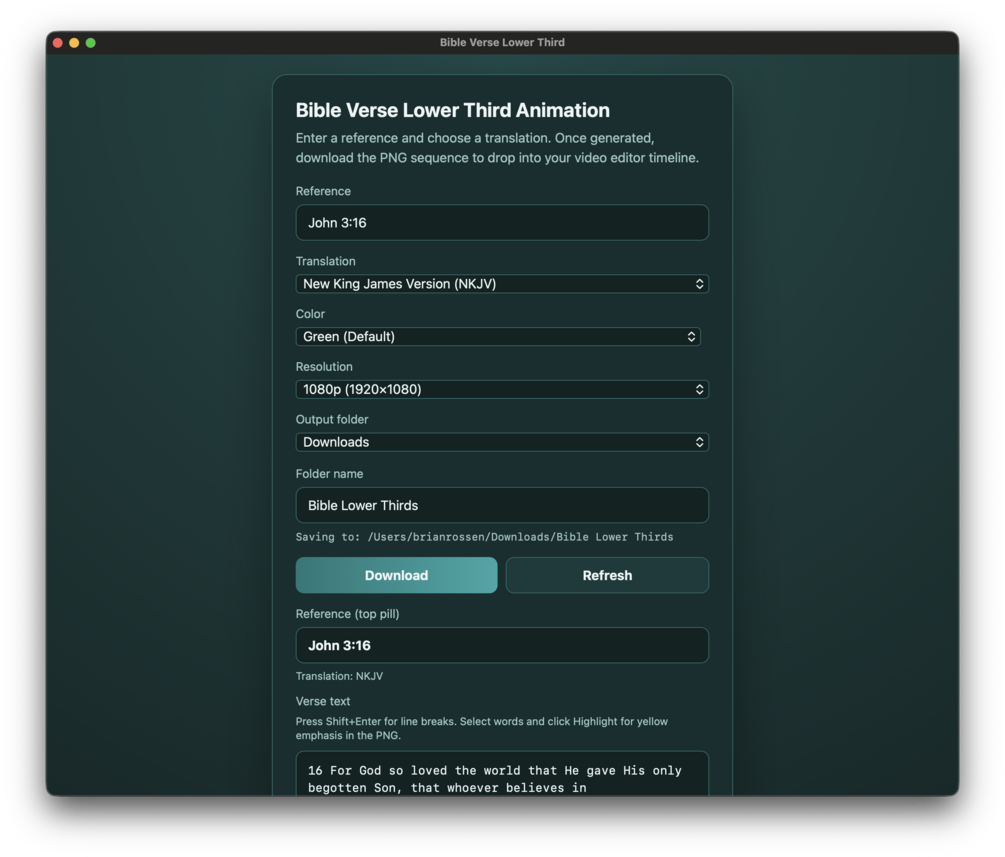
Task: Click the Saving to path text
Action: (485, 537)
